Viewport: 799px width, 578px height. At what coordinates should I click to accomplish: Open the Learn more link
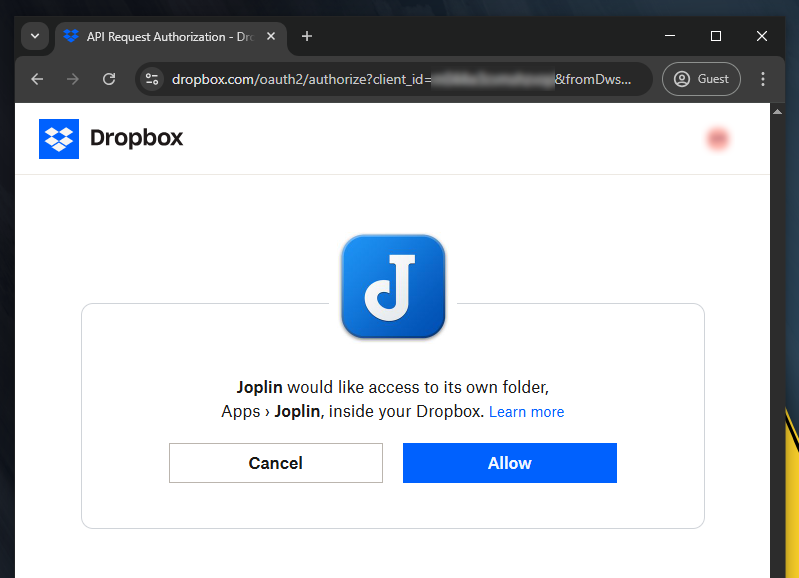pos(526,412)
